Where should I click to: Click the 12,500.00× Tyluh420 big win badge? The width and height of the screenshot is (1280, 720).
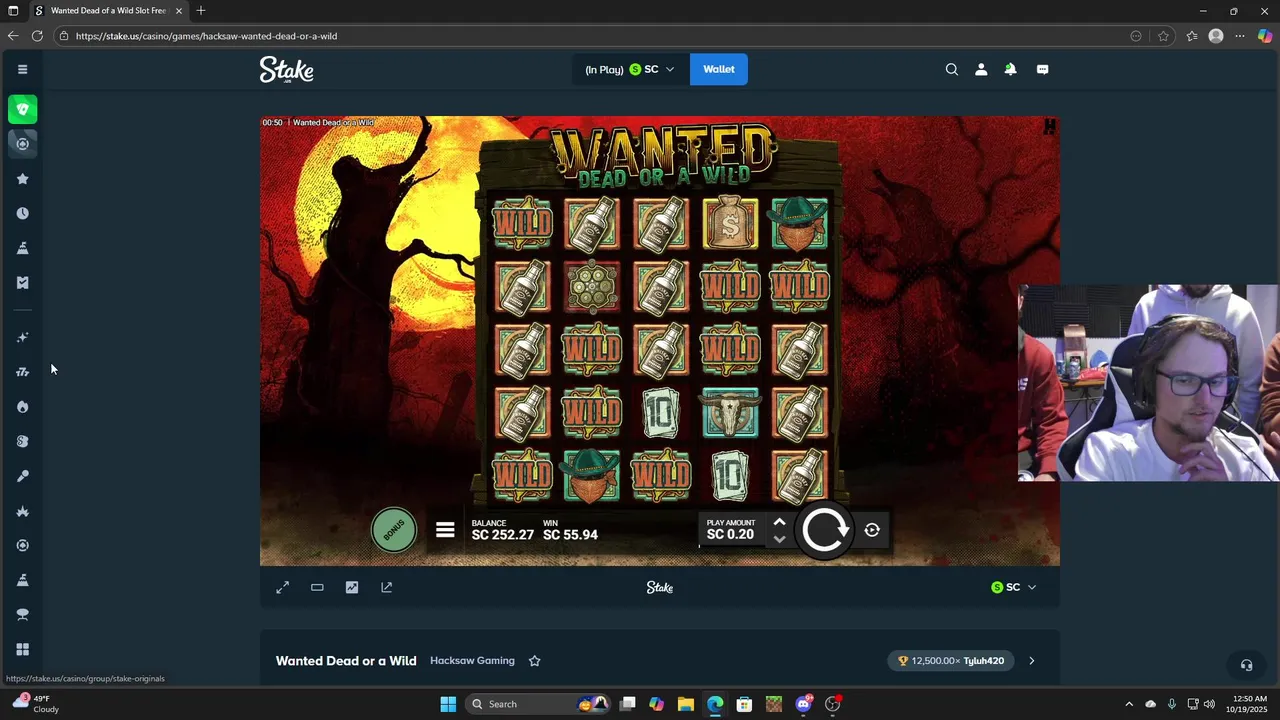point(951,660)
